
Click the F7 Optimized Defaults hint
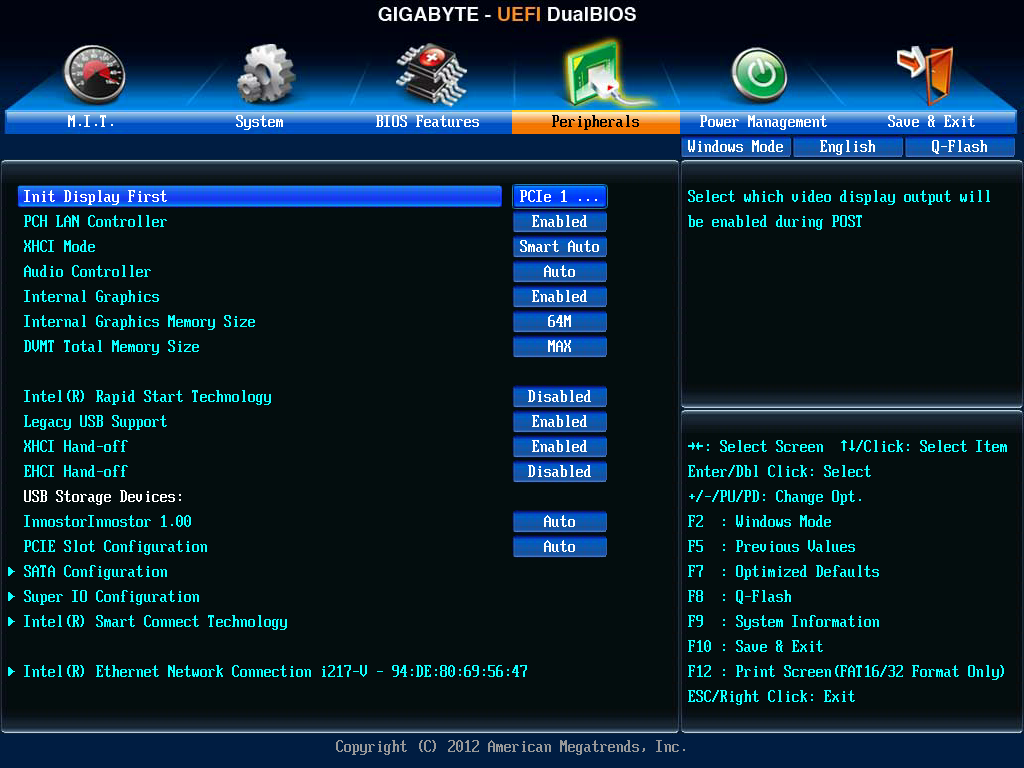click(784, 572)
